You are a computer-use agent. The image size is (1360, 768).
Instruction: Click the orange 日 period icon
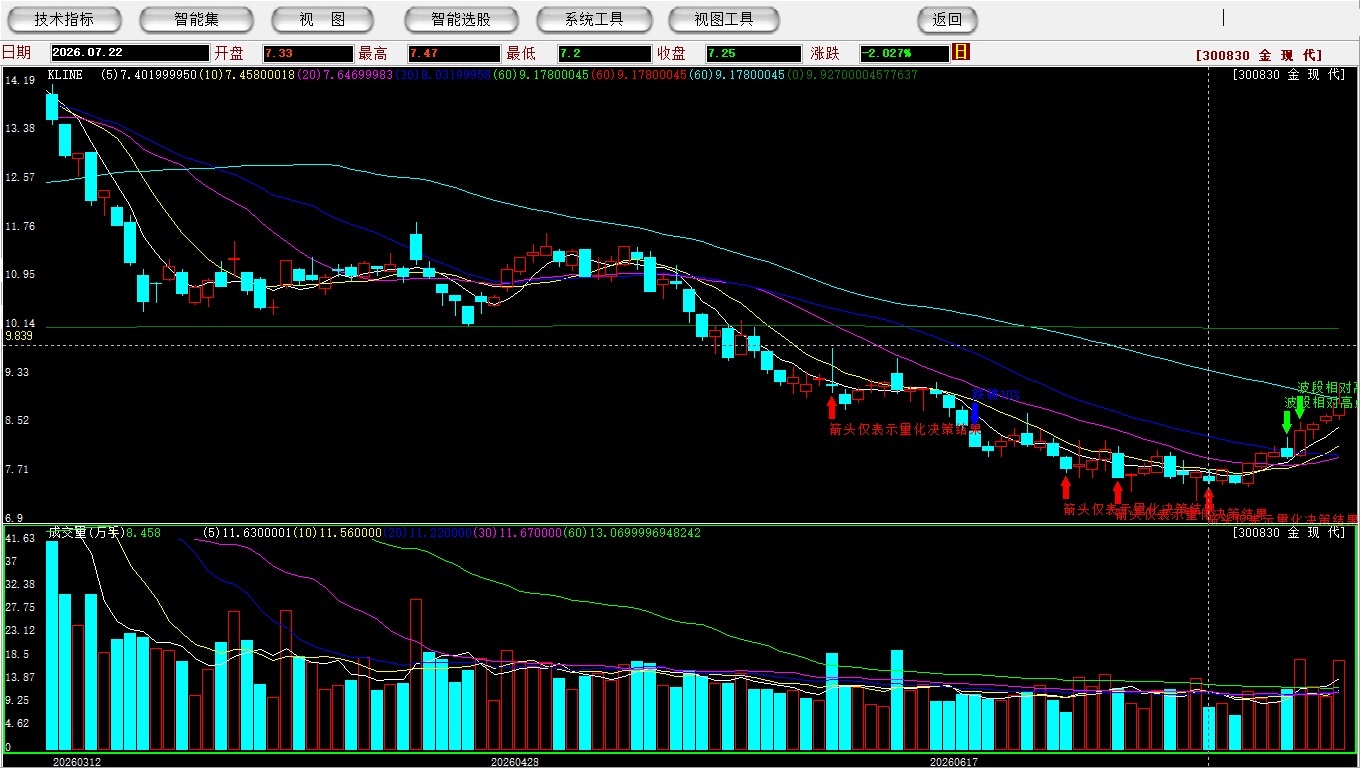961,52
